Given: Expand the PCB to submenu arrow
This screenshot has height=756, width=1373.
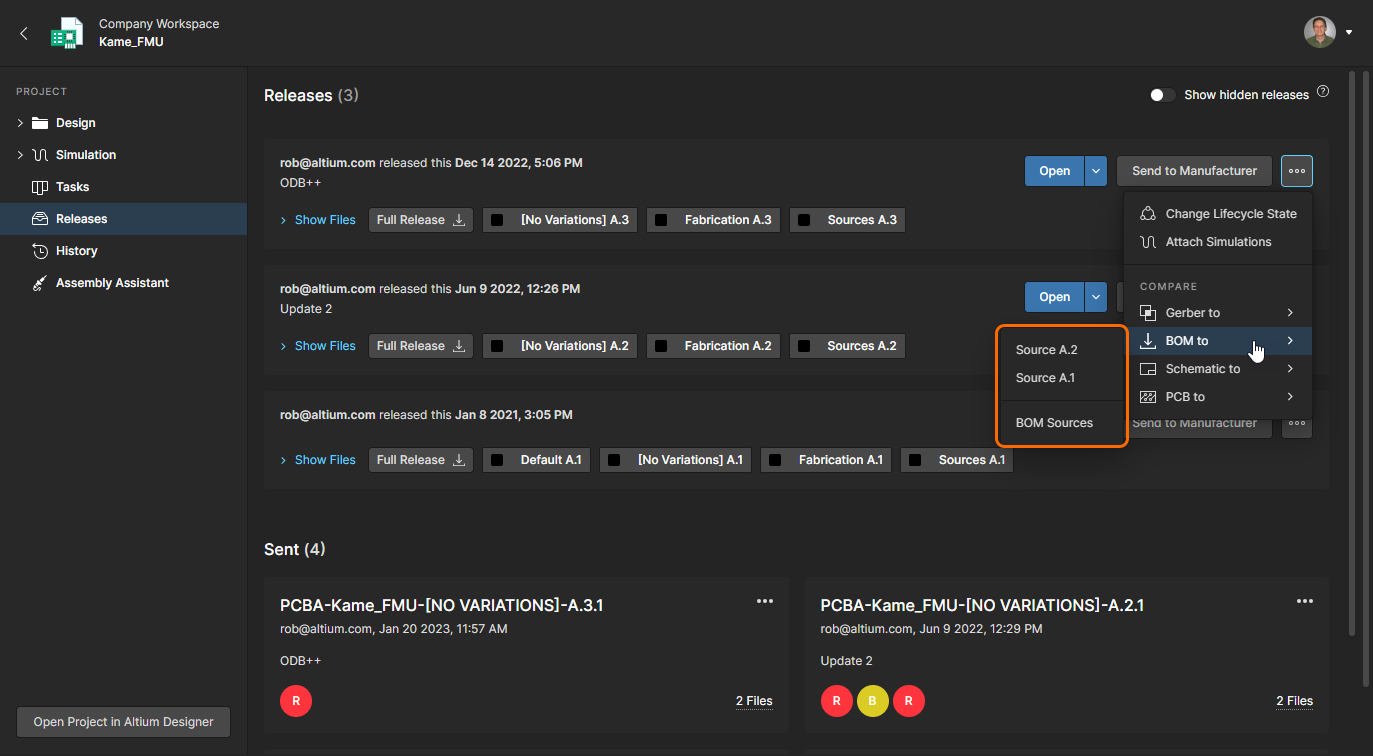Looking at the screenshot, I should [x=1291, y=397].
